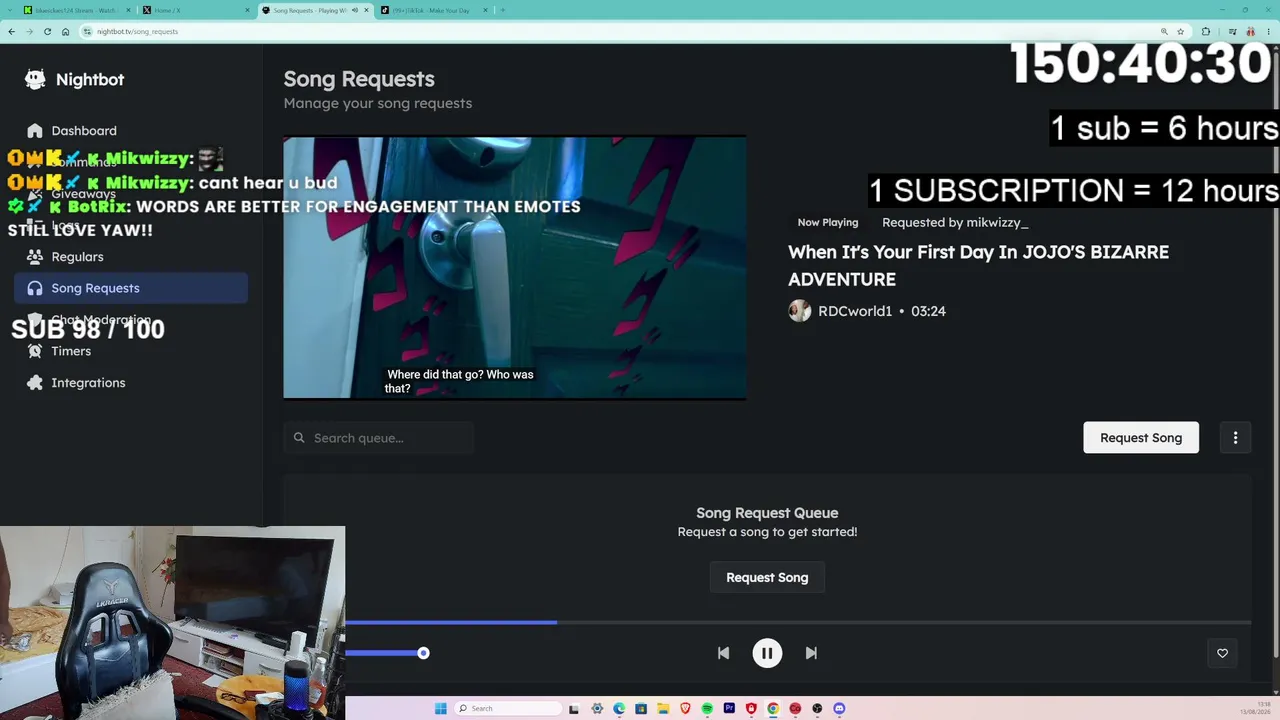Open the browser extensions puzzle icon
This screenshot has height=720, width=1280.
tap(1205, 32)
